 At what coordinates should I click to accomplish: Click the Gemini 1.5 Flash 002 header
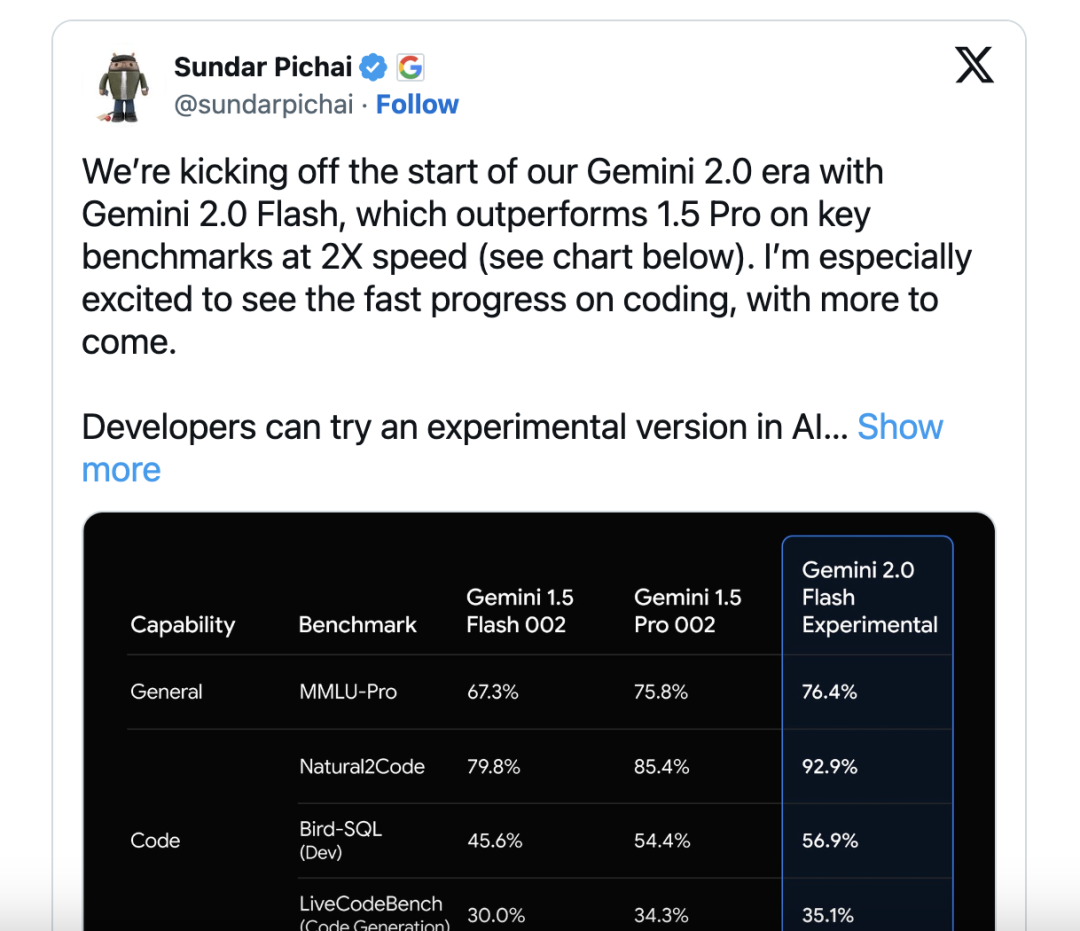click(x=519, y=611)
